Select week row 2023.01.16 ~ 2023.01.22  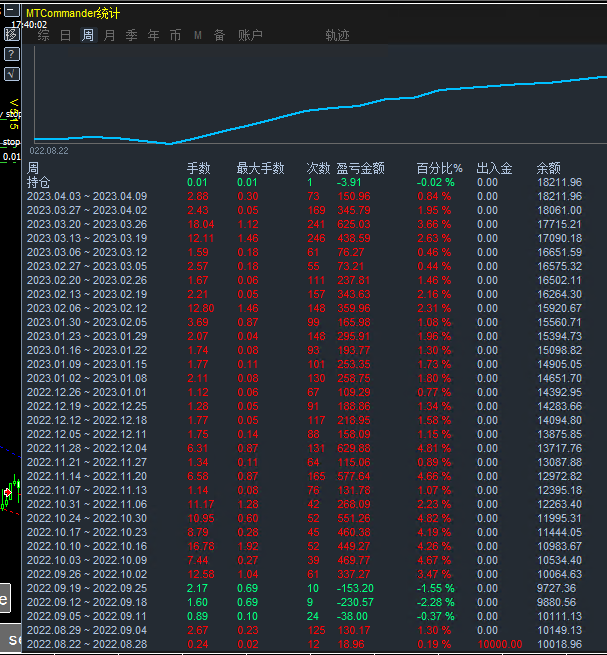304,350
